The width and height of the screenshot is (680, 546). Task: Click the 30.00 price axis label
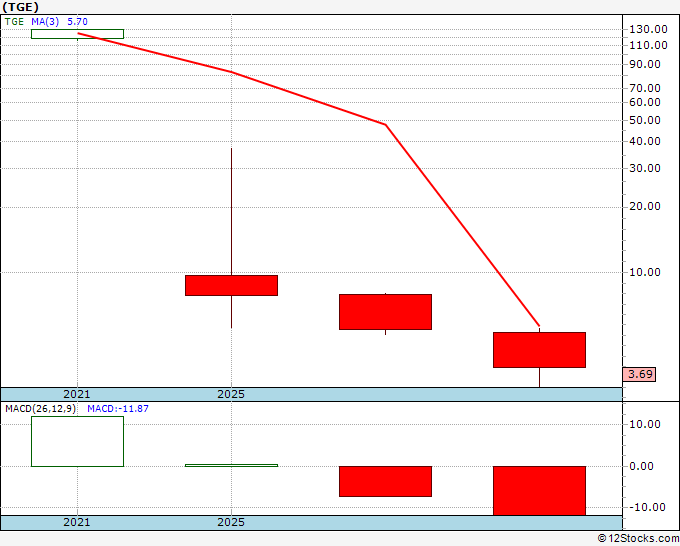(x=645, y=168)
